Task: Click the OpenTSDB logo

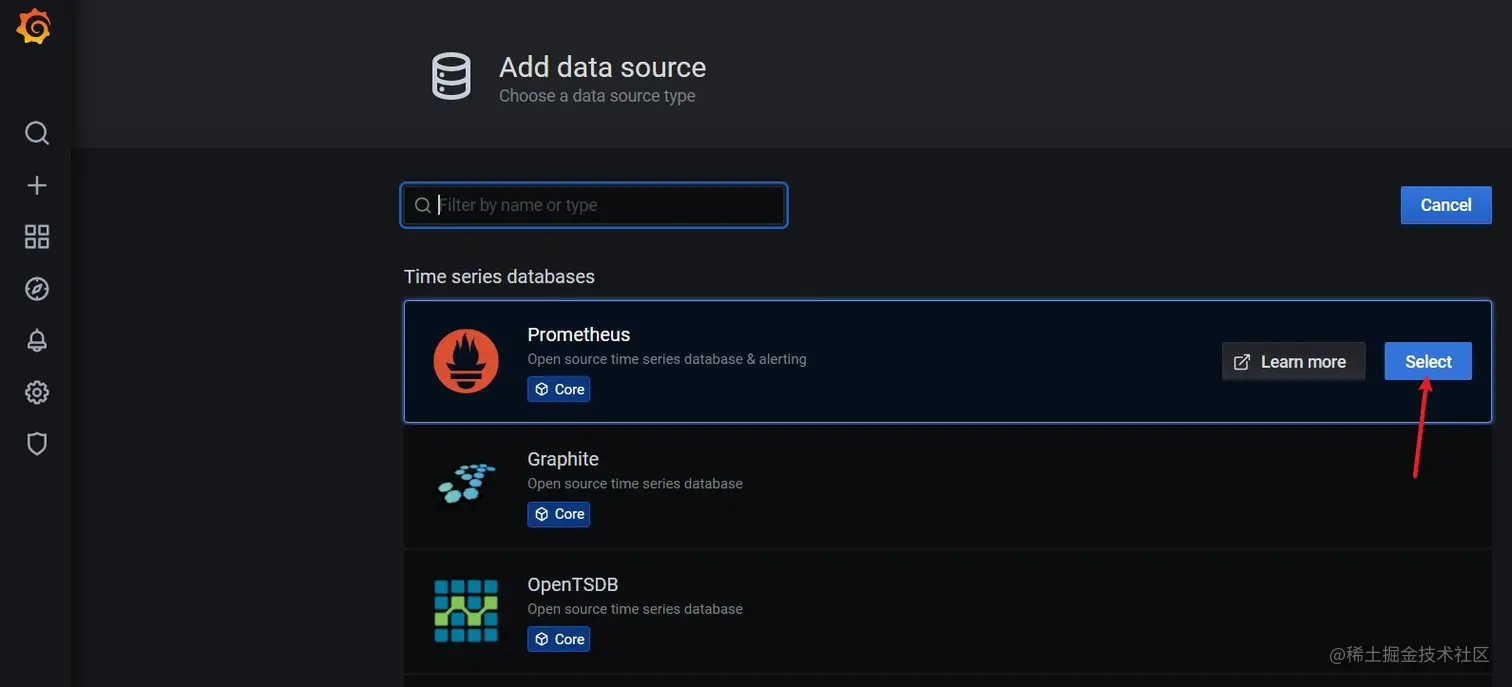Action: (x=466, y=610)
